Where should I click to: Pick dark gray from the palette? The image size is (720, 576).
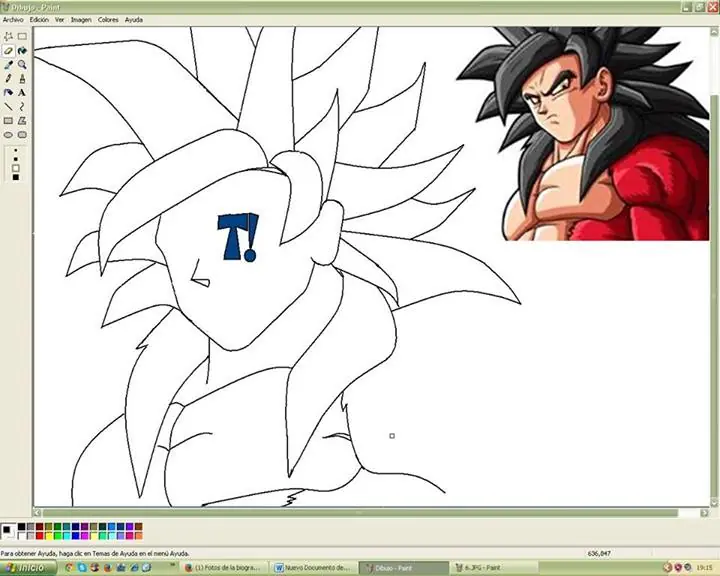click(x=30, y=526)
